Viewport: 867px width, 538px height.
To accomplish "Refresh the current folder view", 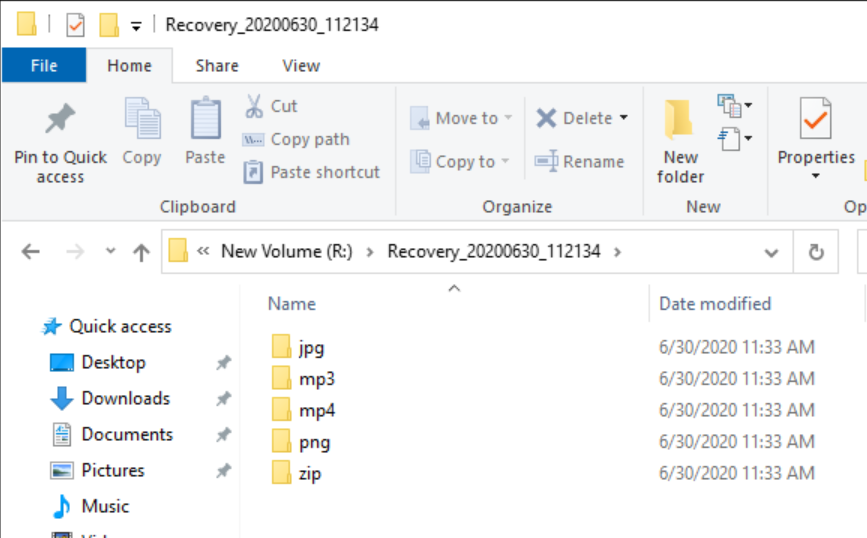I will [x=816, y=252].
